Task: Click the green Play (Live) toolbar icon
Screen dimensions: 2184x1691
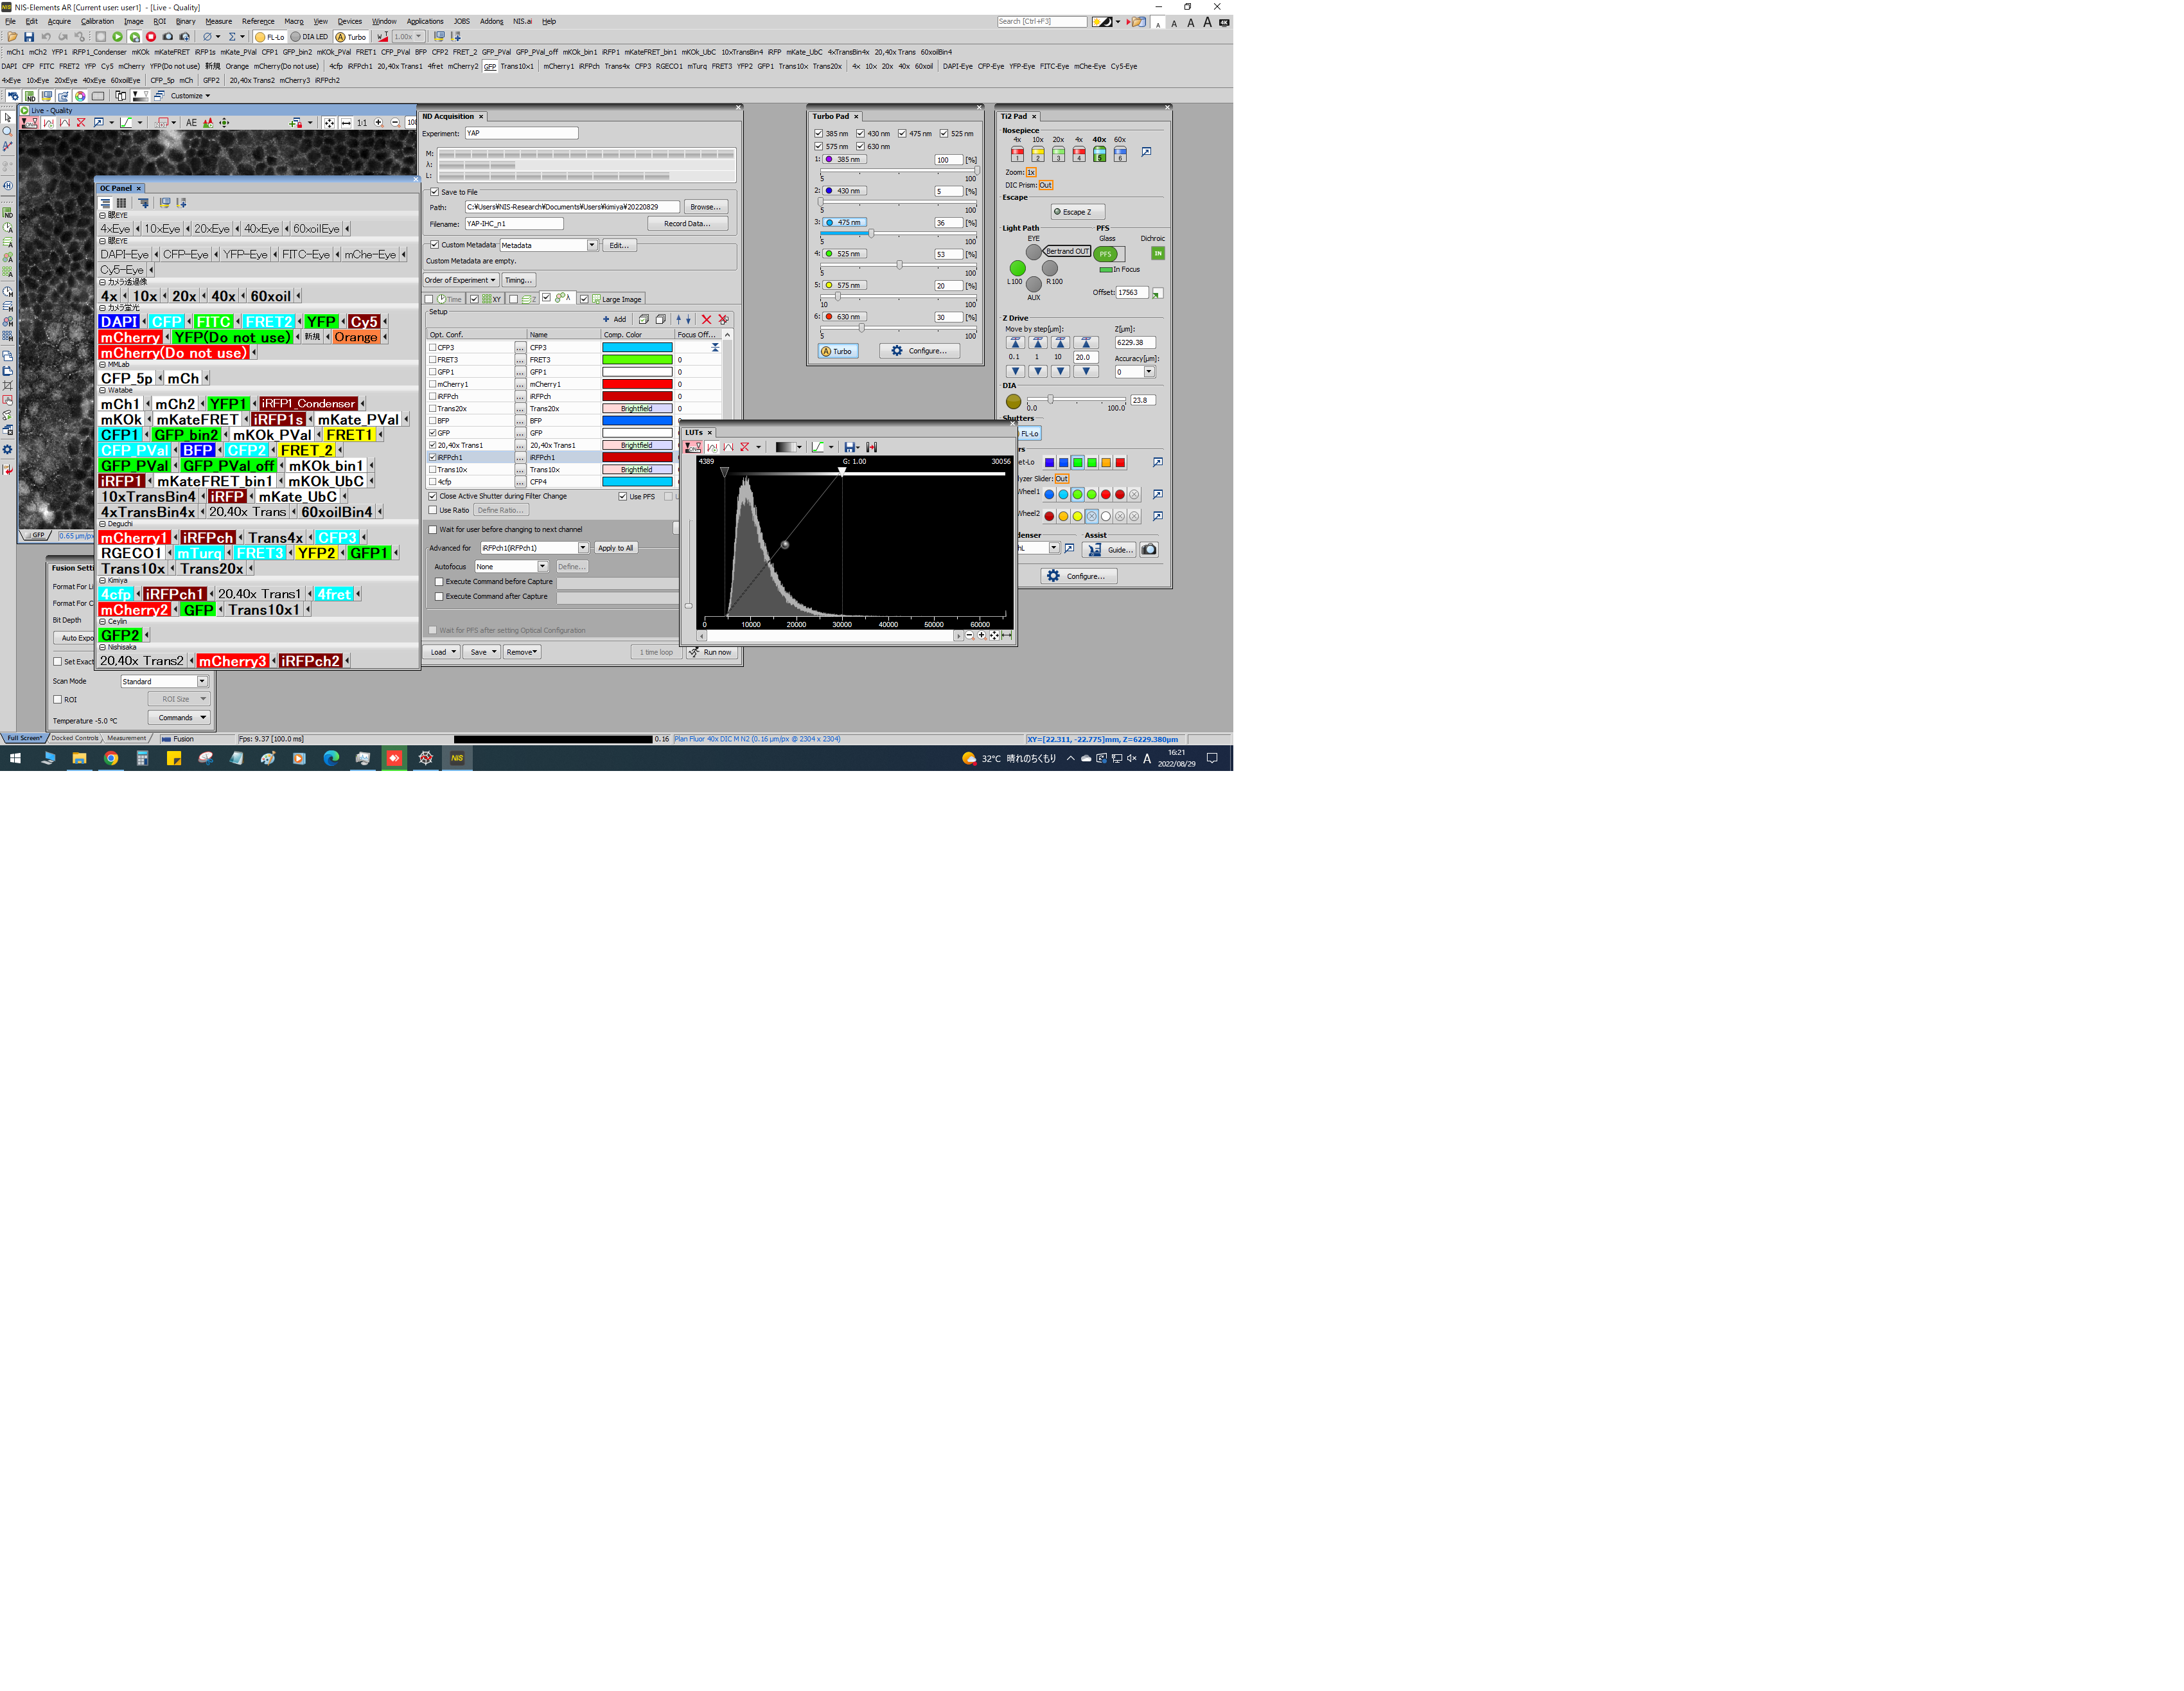Action: point(117,37)
